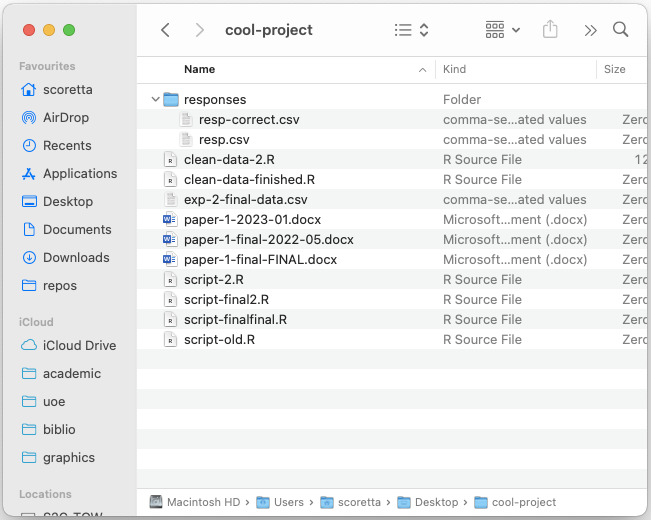
Task: Sort files by the Kind column
Action: 454,69
